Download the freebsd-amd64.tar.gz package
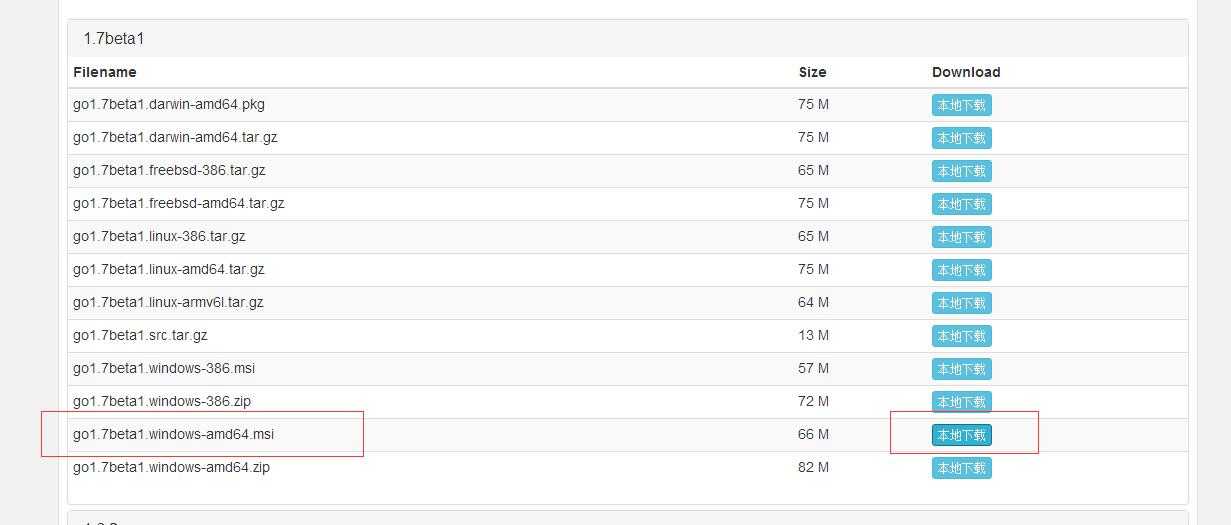Screen dimensions: 1231x525 click(x=961, y=204)
